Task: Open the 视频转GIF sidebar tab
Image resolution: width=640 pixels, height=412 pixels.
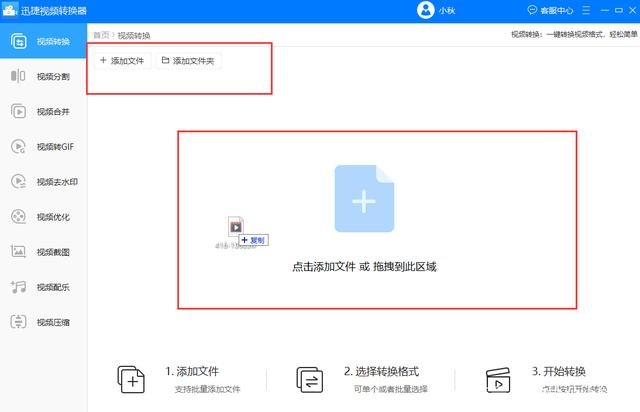Action: pyautogui.click(x=43, y=147)
